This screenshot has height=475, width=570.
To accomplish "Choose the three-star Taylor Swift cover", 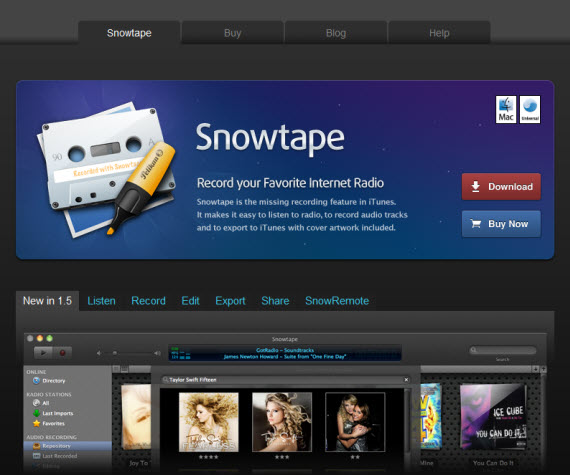I will (282, 422).
